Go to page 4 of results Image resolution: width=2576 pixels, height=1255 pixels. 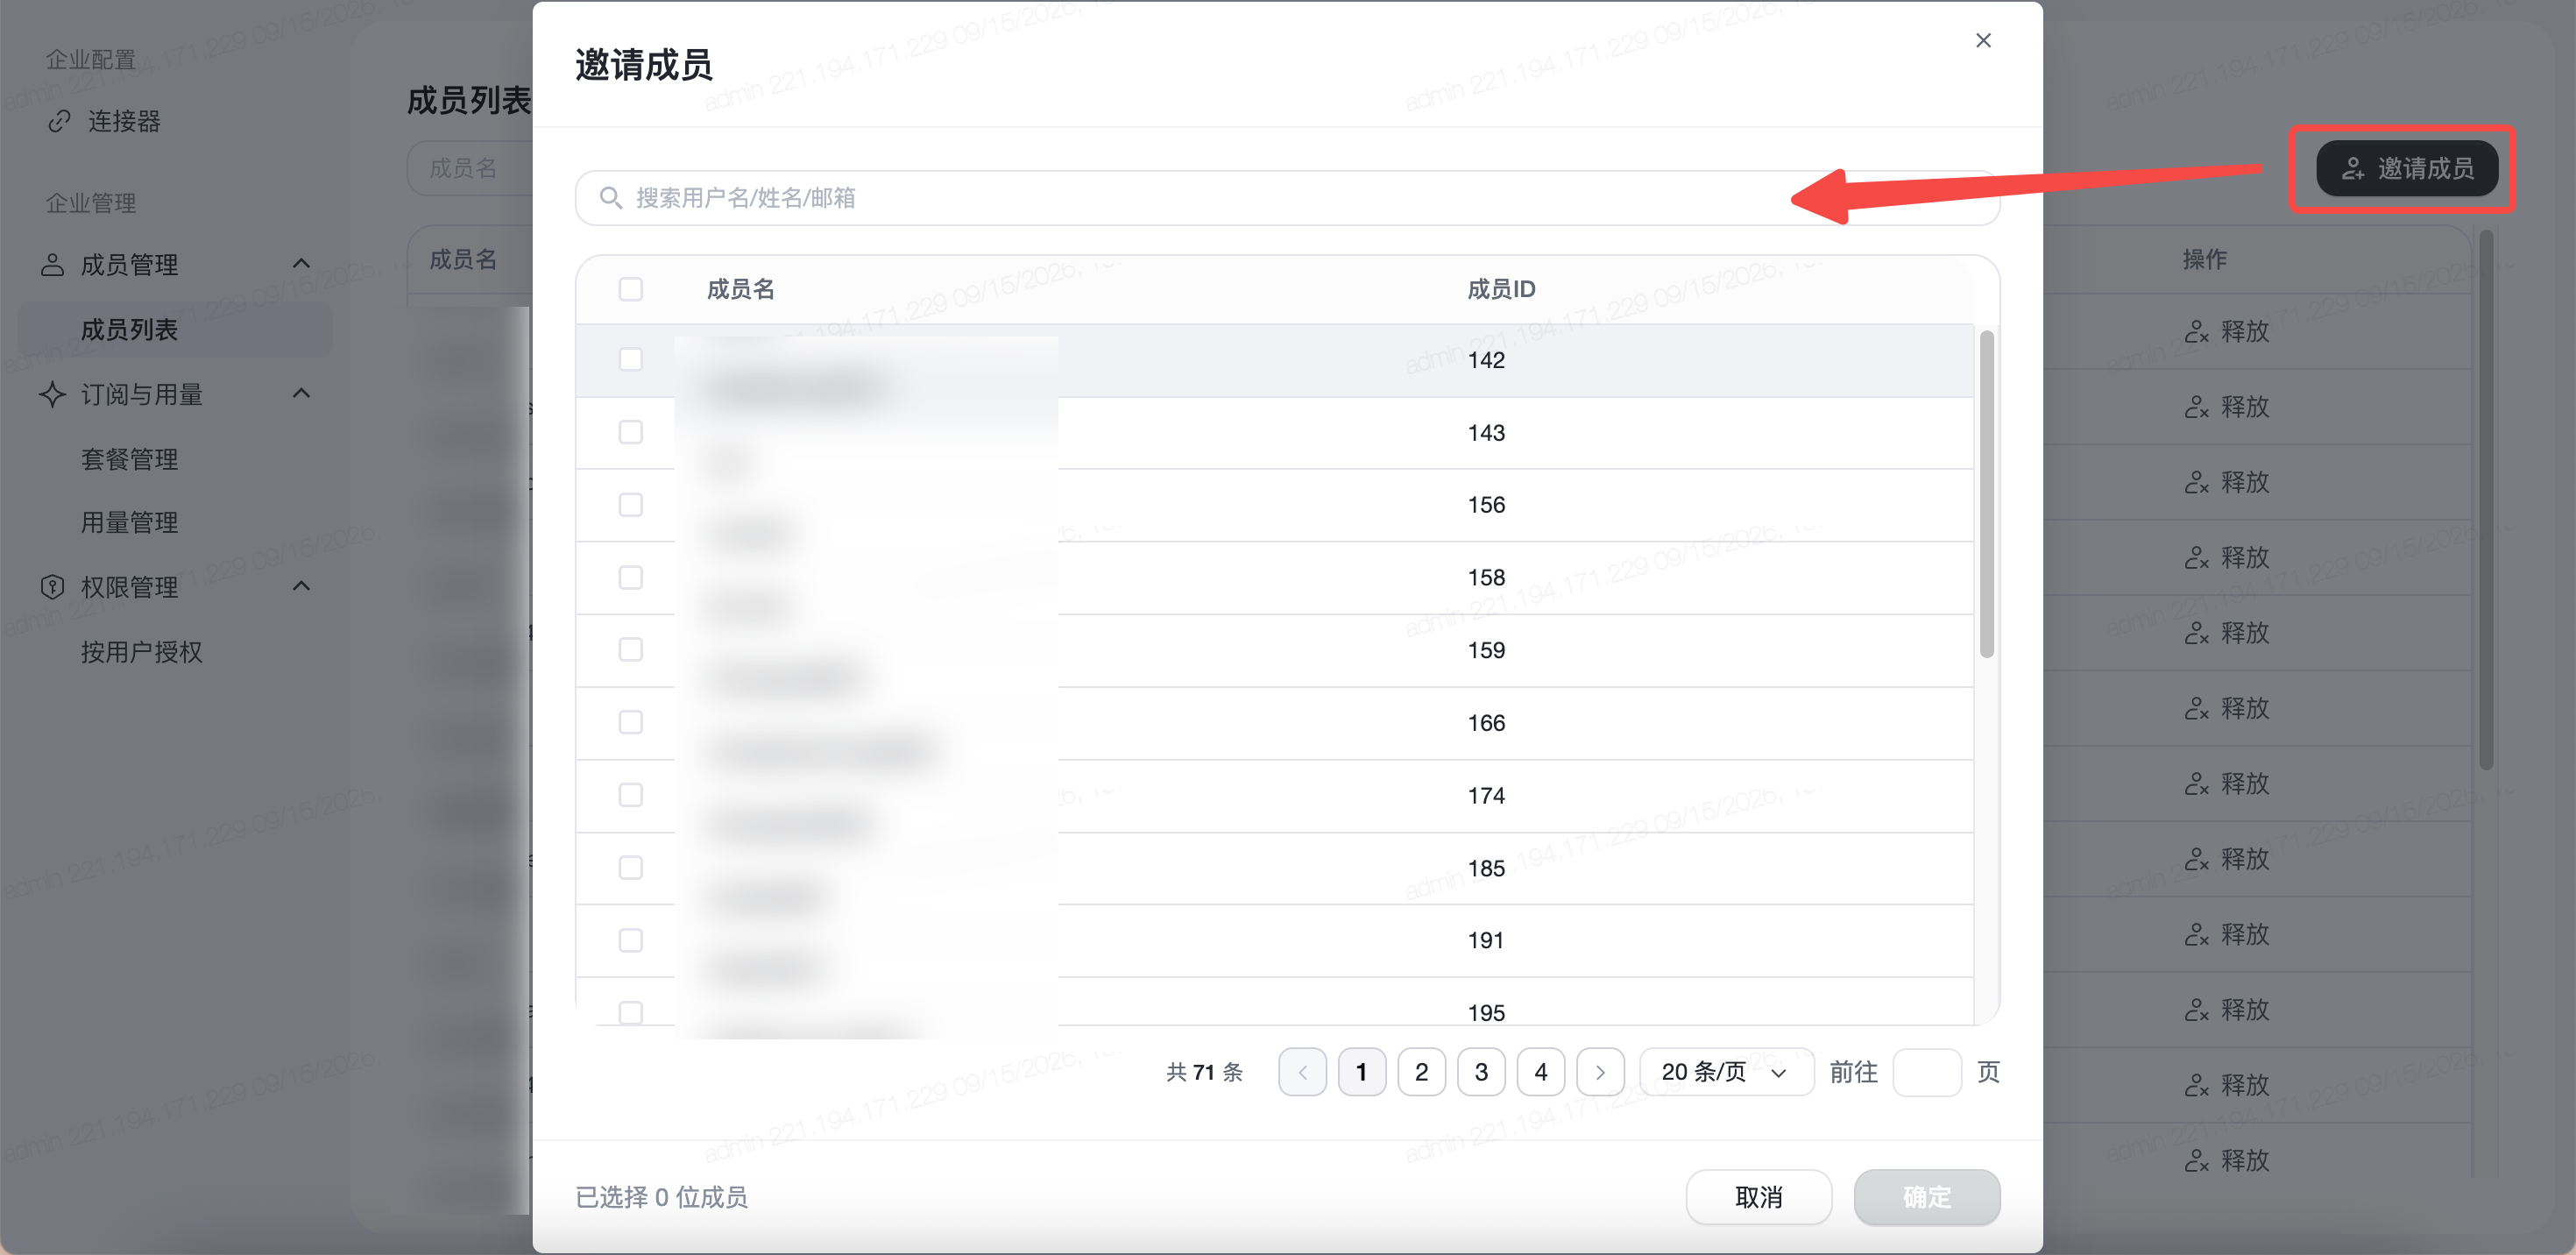[x=1540, y=1072]
